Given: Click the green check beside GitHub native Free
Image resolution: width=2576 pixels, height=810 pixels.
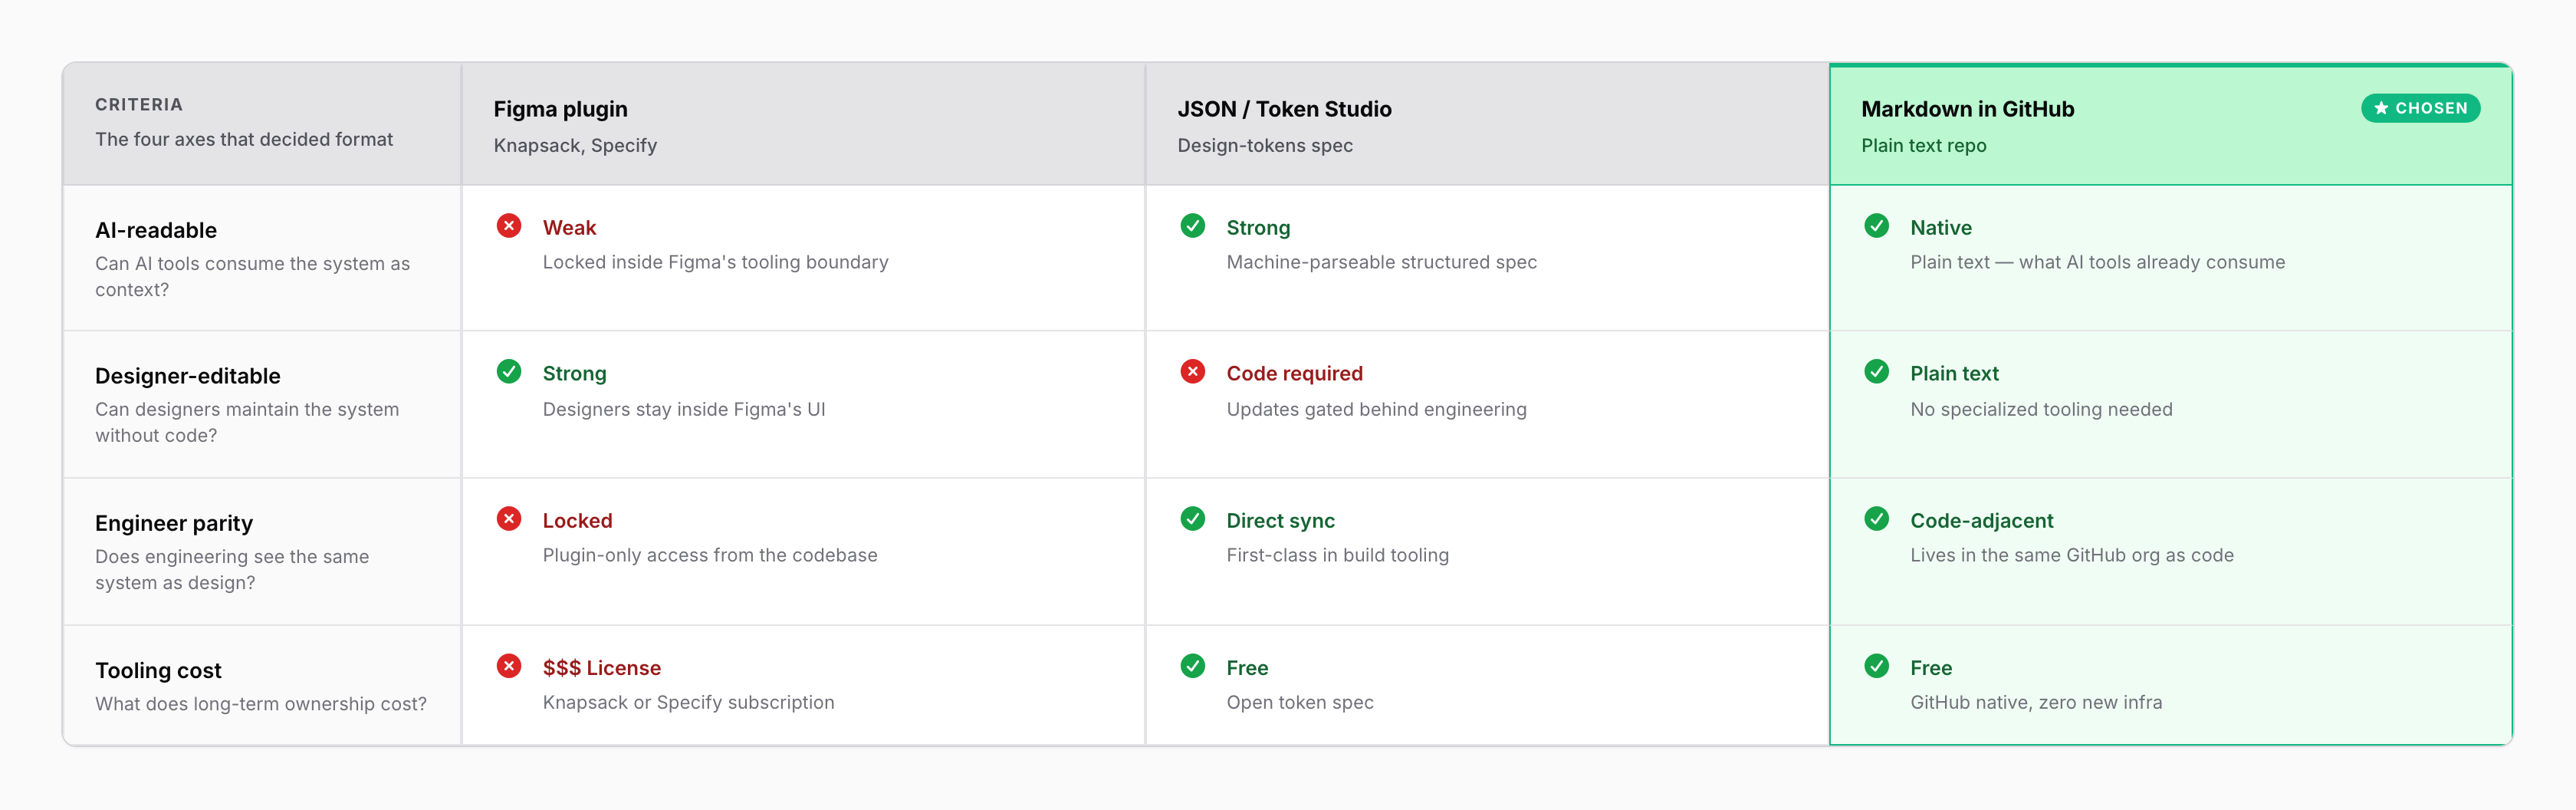Looking at the screenshot, I should [1876, 666].
